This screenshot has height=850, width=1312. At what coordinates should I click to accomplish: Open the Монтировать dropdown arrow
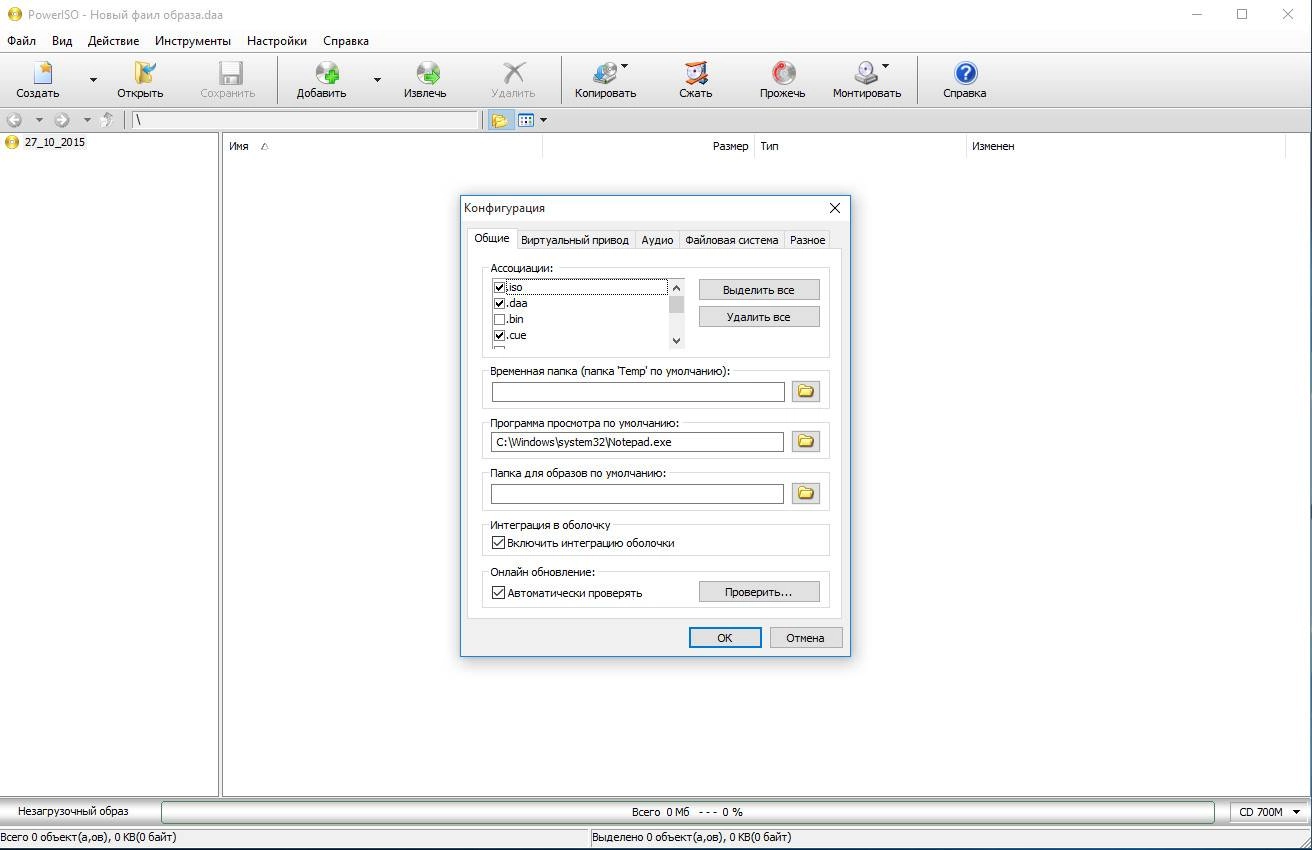(885, 67)
